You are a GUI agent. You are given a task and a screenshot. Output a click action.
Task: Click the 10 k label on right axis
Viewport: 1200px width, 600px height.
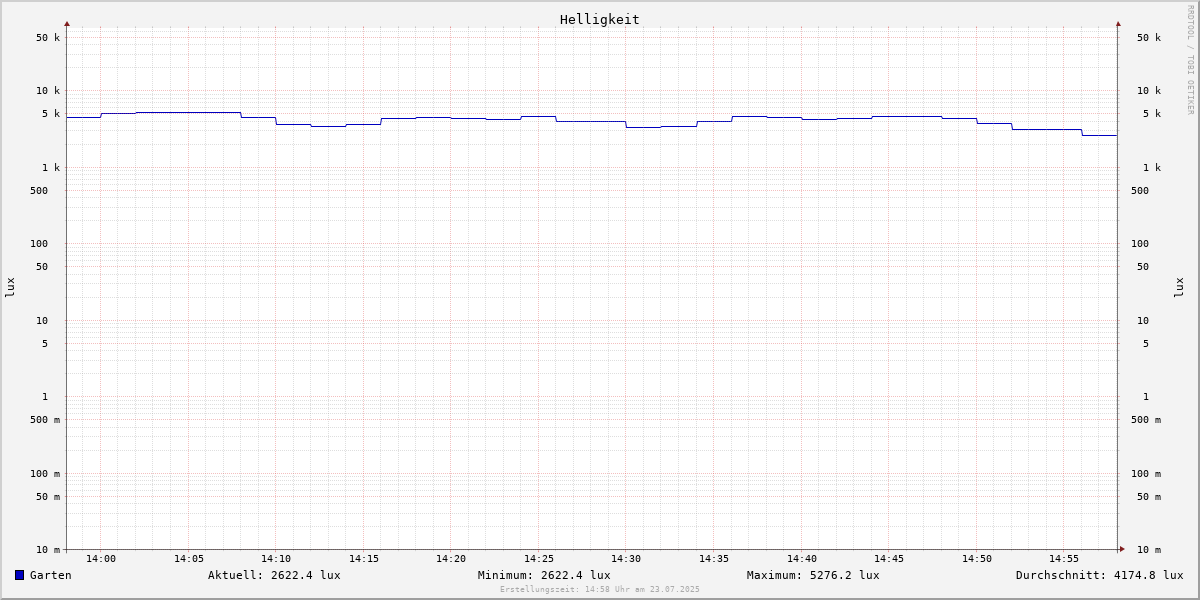1149,91
